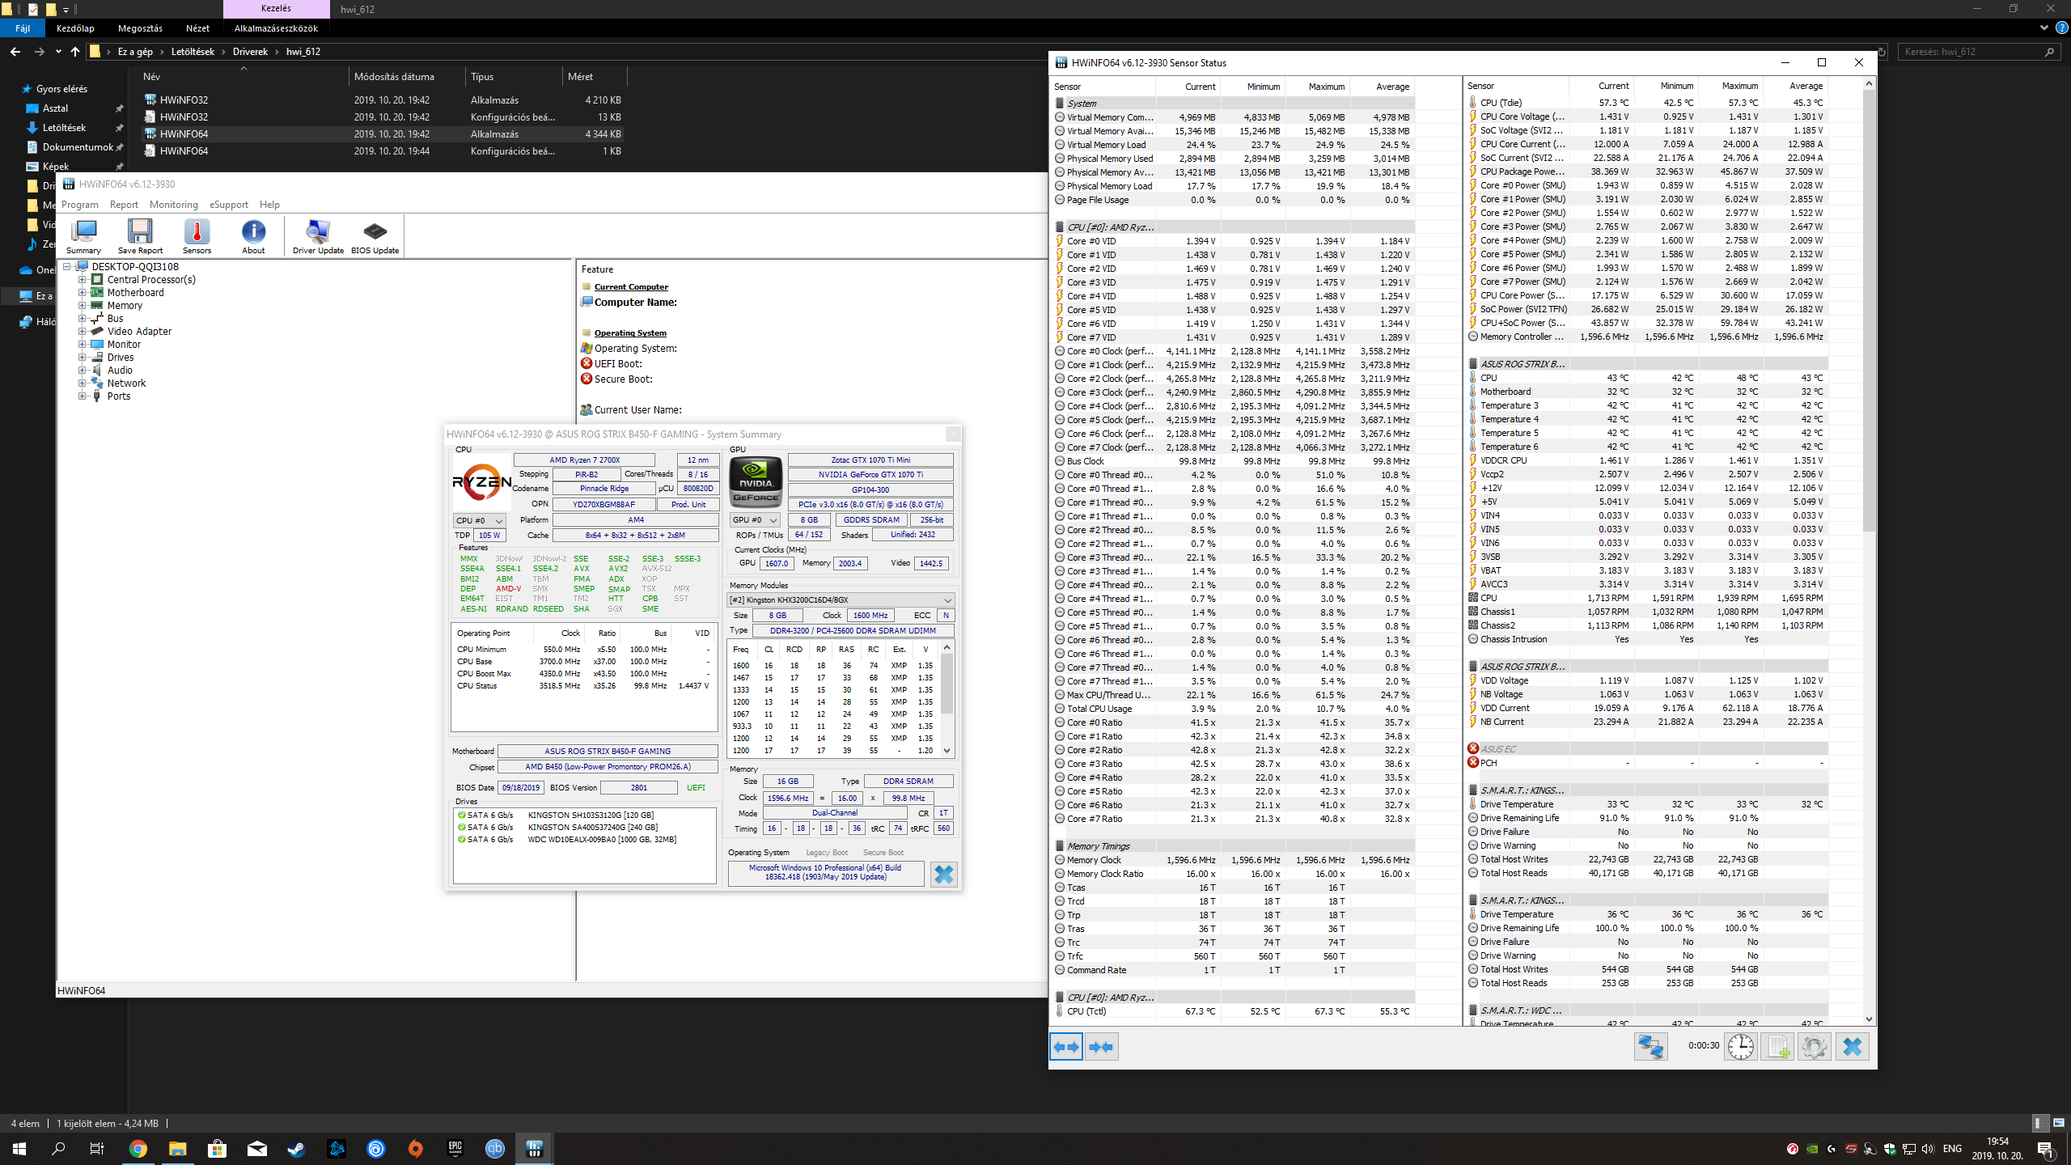Start logging with the sheet-plus icon
Viewport: 2071px width, 1165px height.
pyautogui.click(x=1778, y=1047)
